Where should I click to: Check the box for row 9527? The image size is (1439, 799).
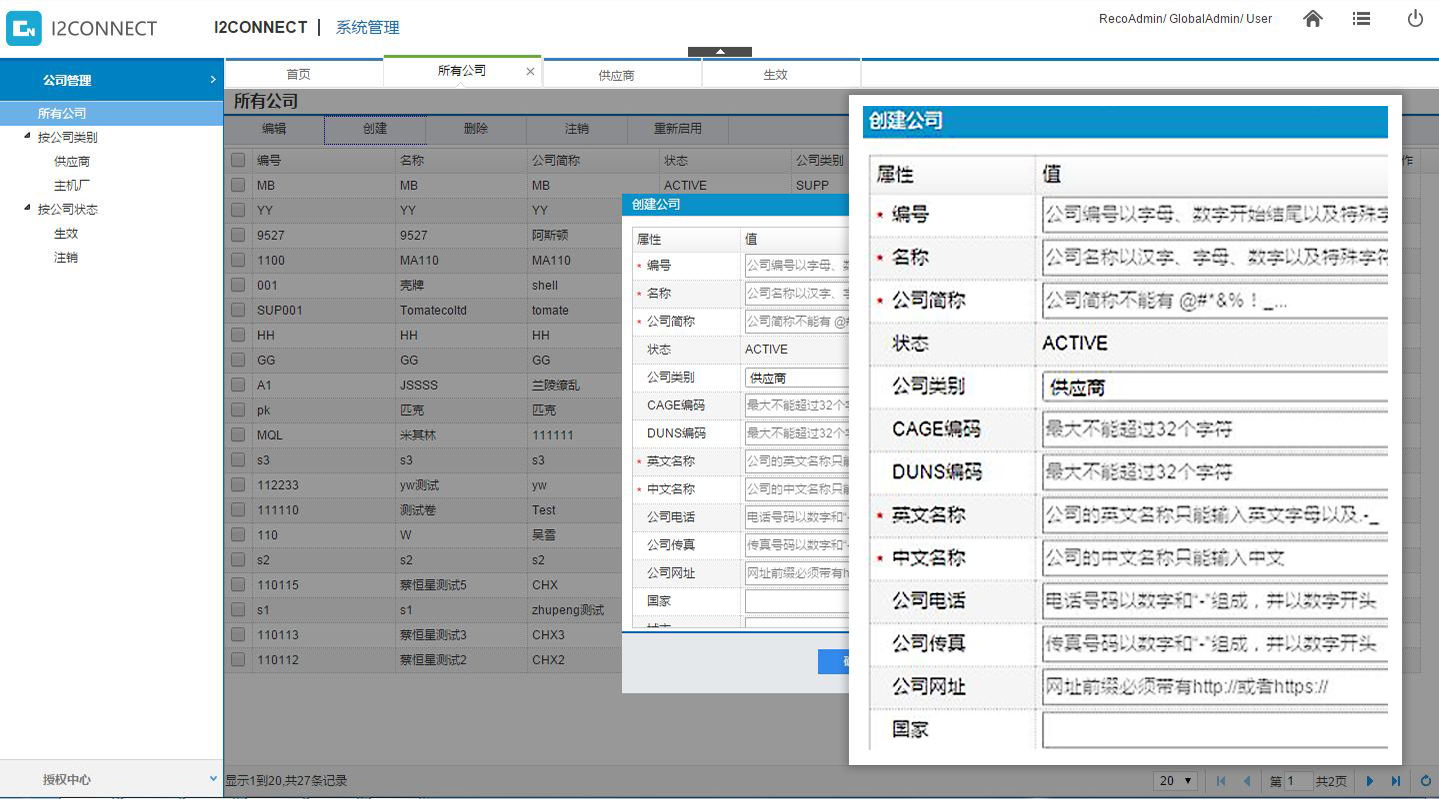[x=238, y=235]
